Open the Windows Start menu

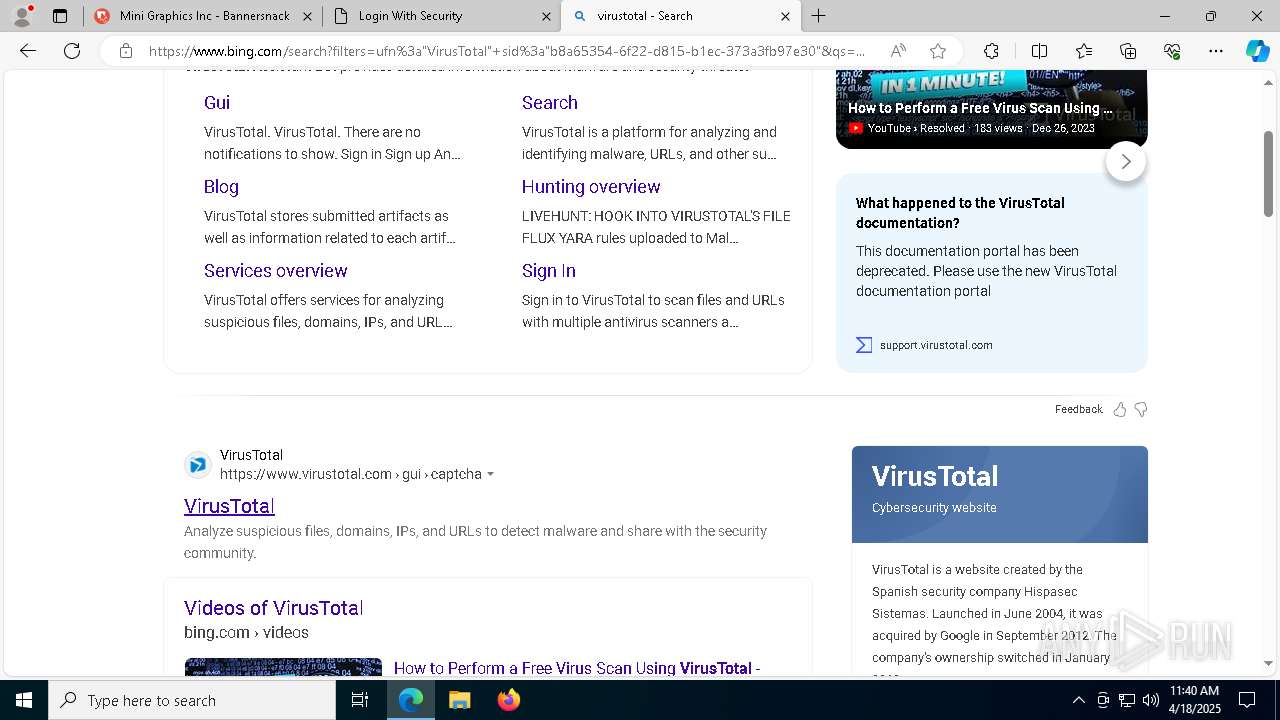24,700
